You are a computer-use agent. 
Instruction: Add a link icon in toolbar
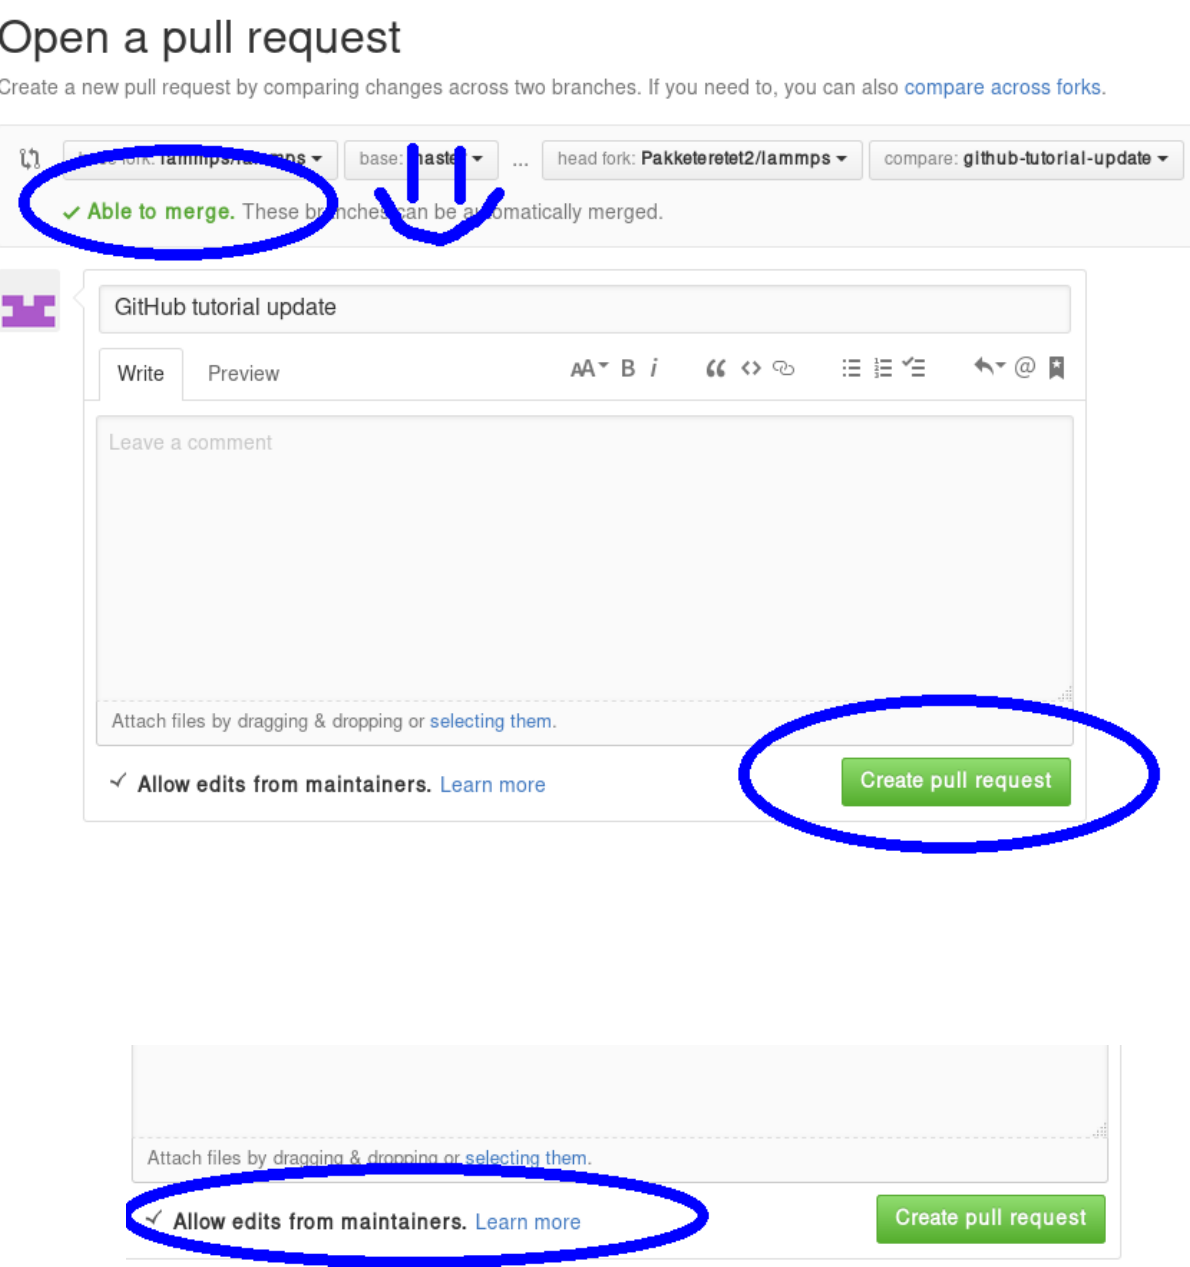tap(784, 368)
